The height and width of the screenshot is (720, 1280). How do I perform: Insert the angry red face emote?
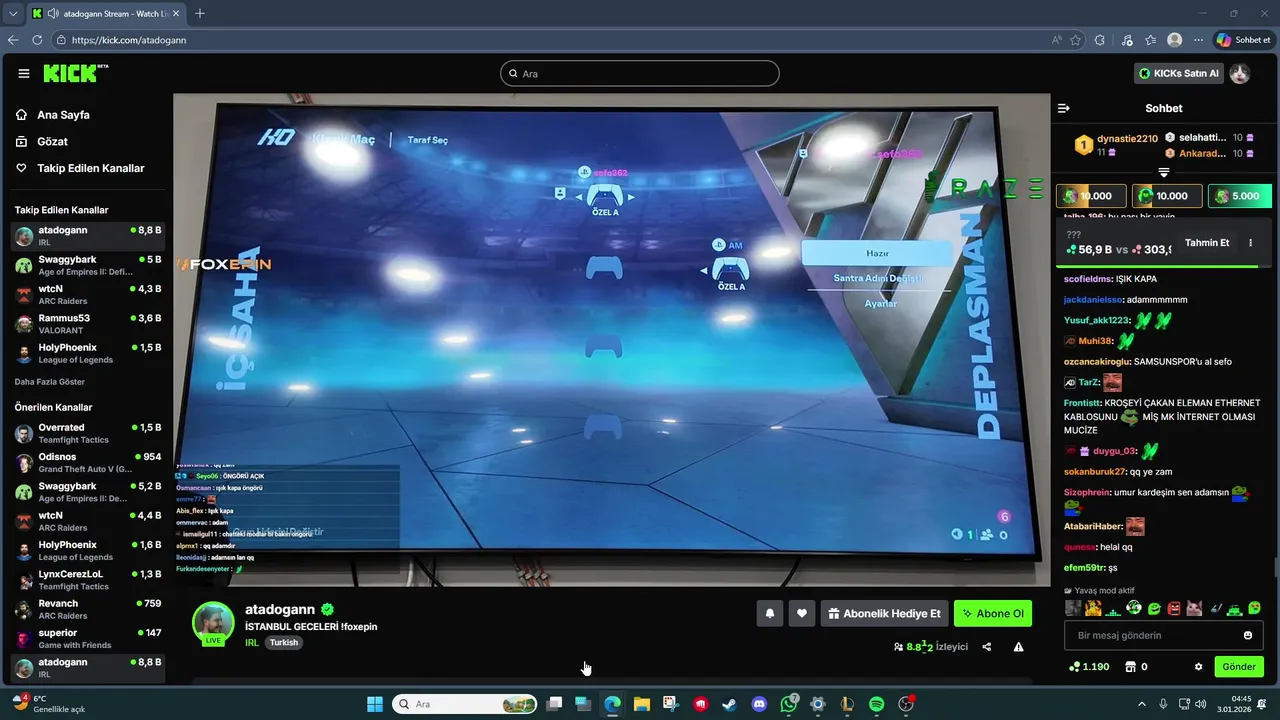[x=1175, y=608]
